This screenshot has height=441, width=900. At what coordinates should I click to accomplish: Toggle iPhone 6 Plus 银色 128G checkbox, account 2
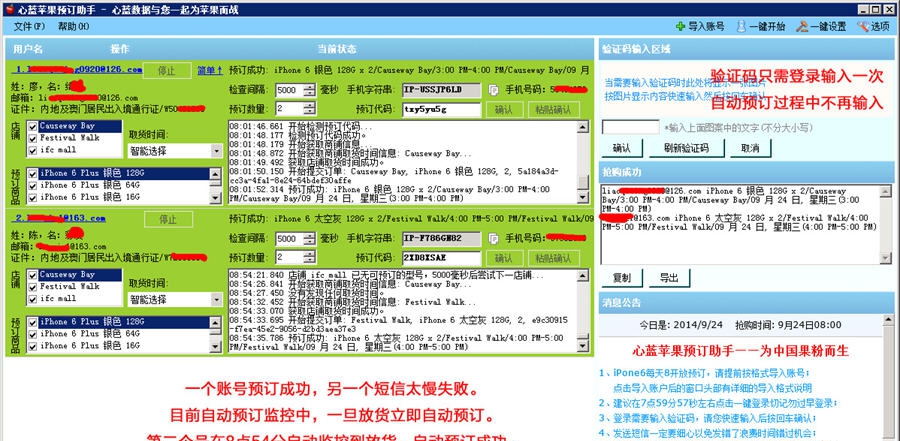coord(33,322)
